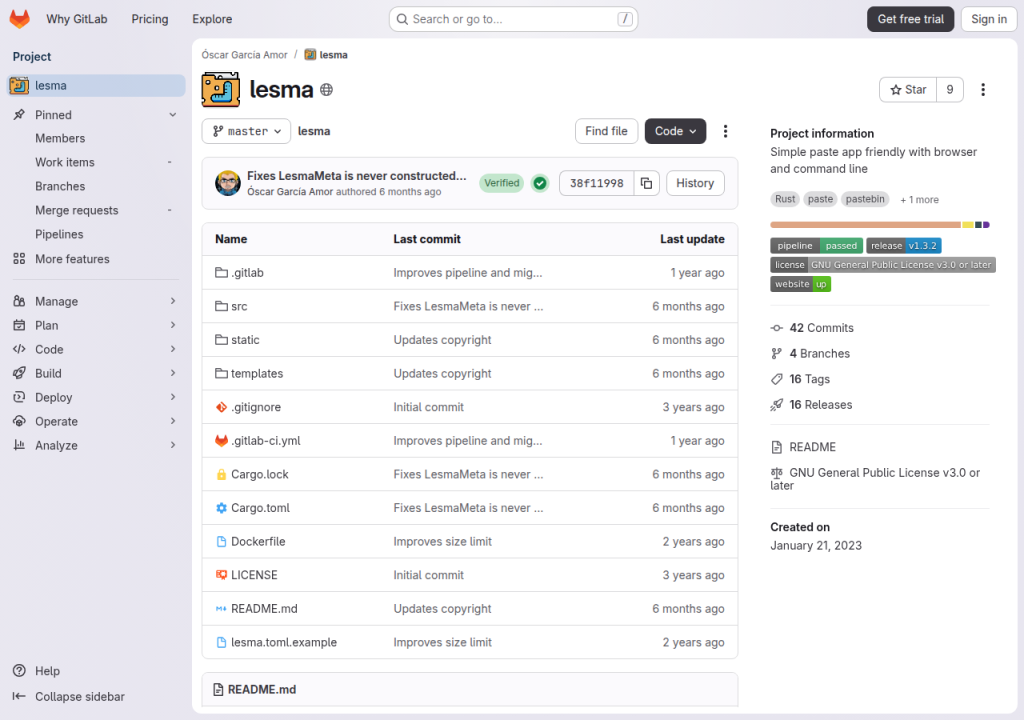This screenshot has height=720, width=1024.
Task: Click the .gitlab-ci.yml fox icon
Action: (x=221, y=441)
